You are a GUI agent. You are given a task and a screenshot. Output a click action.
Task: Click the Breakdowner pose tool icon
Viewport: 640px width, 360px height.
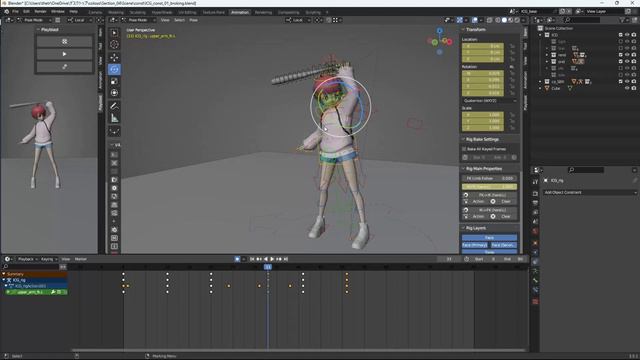(x=114, y=131)
